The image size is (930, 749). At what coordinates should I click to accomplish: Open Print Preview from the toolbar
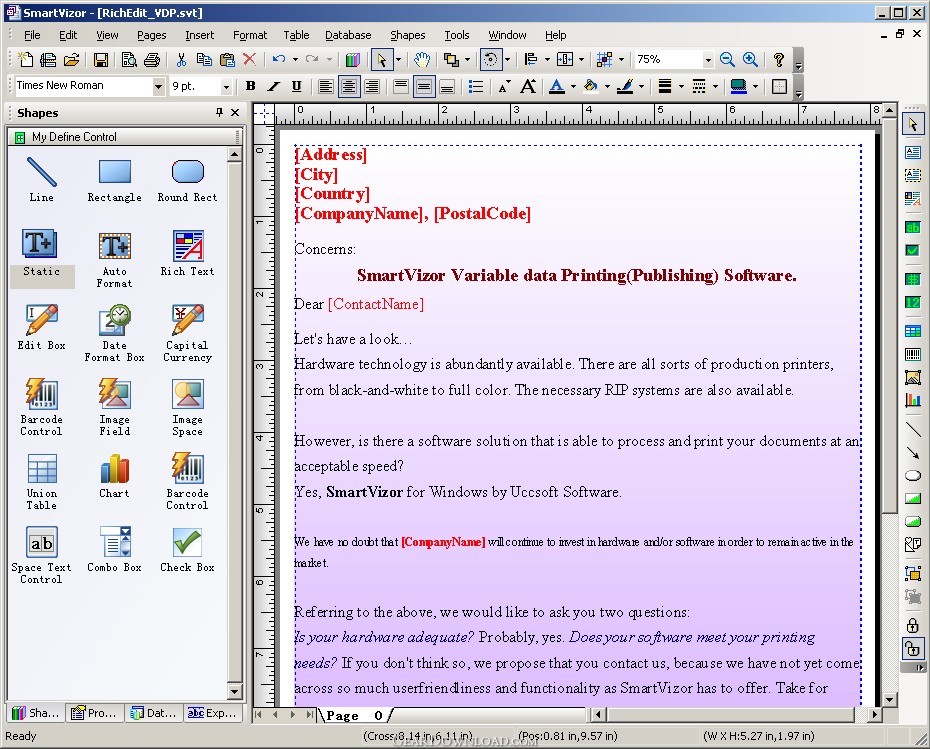click(x=129, y=59)
